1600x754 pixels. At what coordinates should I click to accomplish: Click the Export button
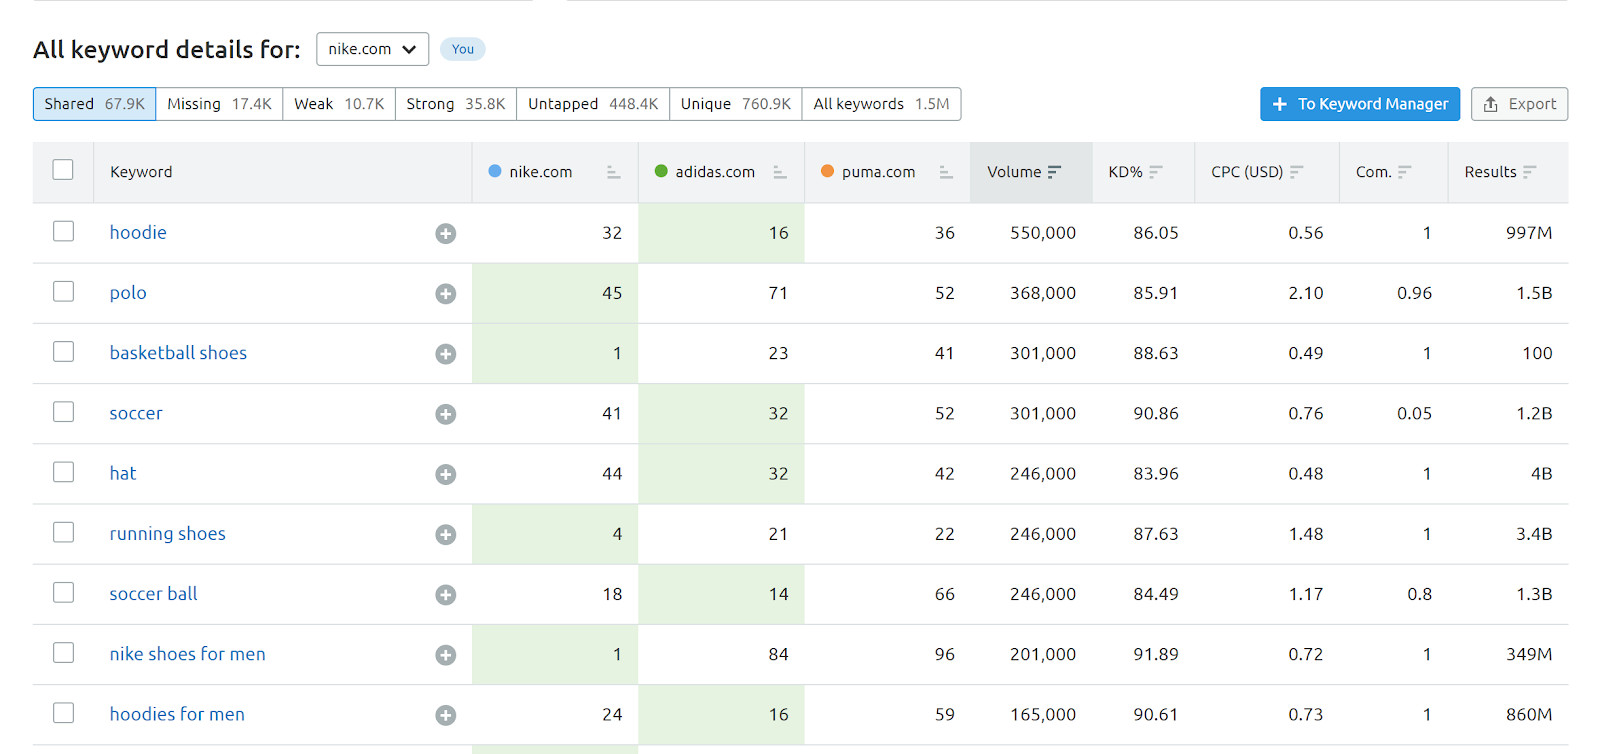tap(1519, 104)
